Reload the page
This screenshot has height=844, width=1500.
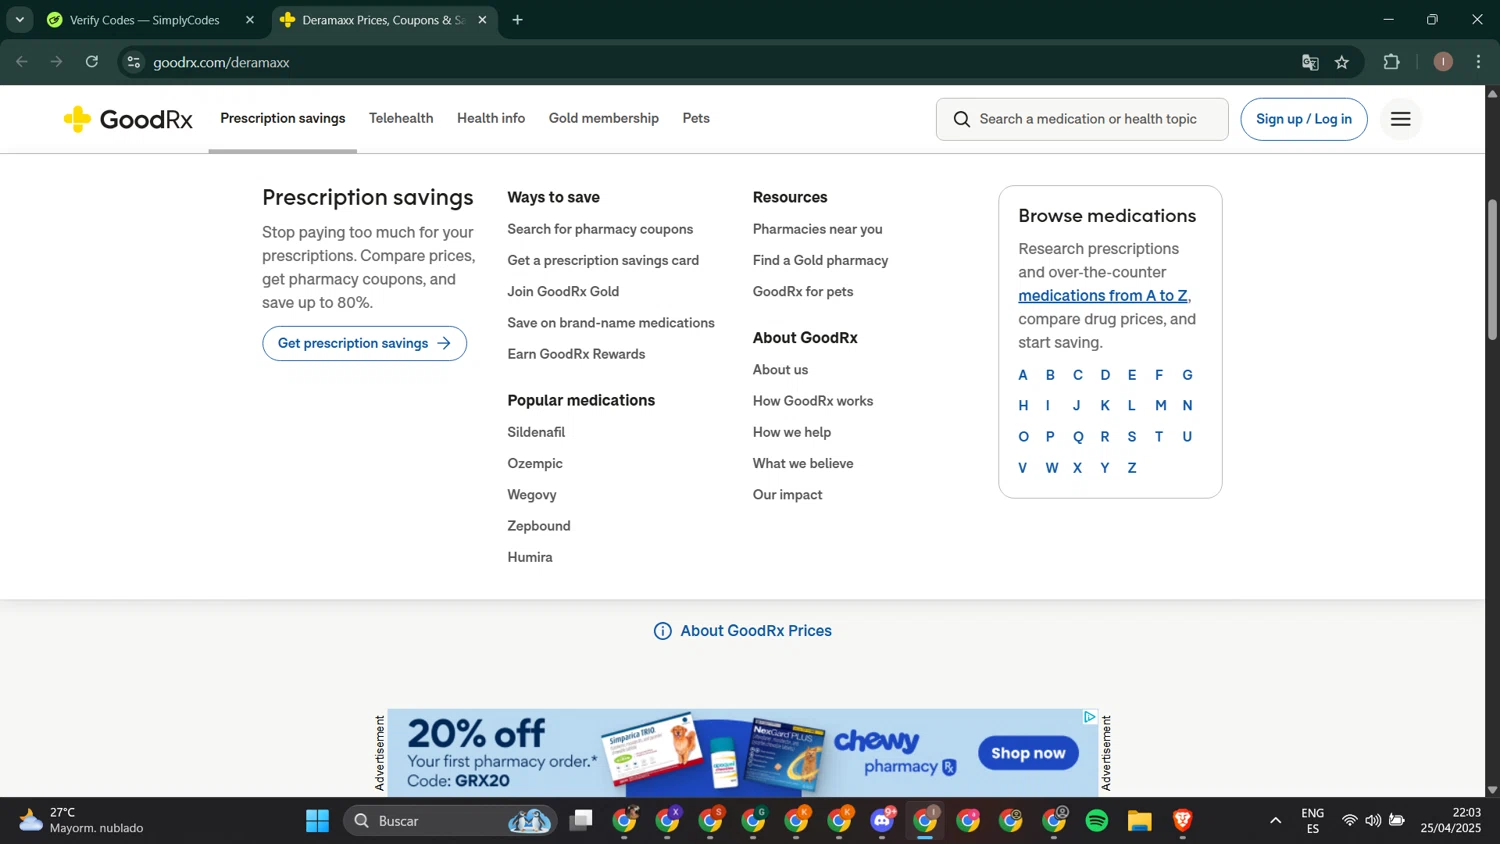pos(92,62)
